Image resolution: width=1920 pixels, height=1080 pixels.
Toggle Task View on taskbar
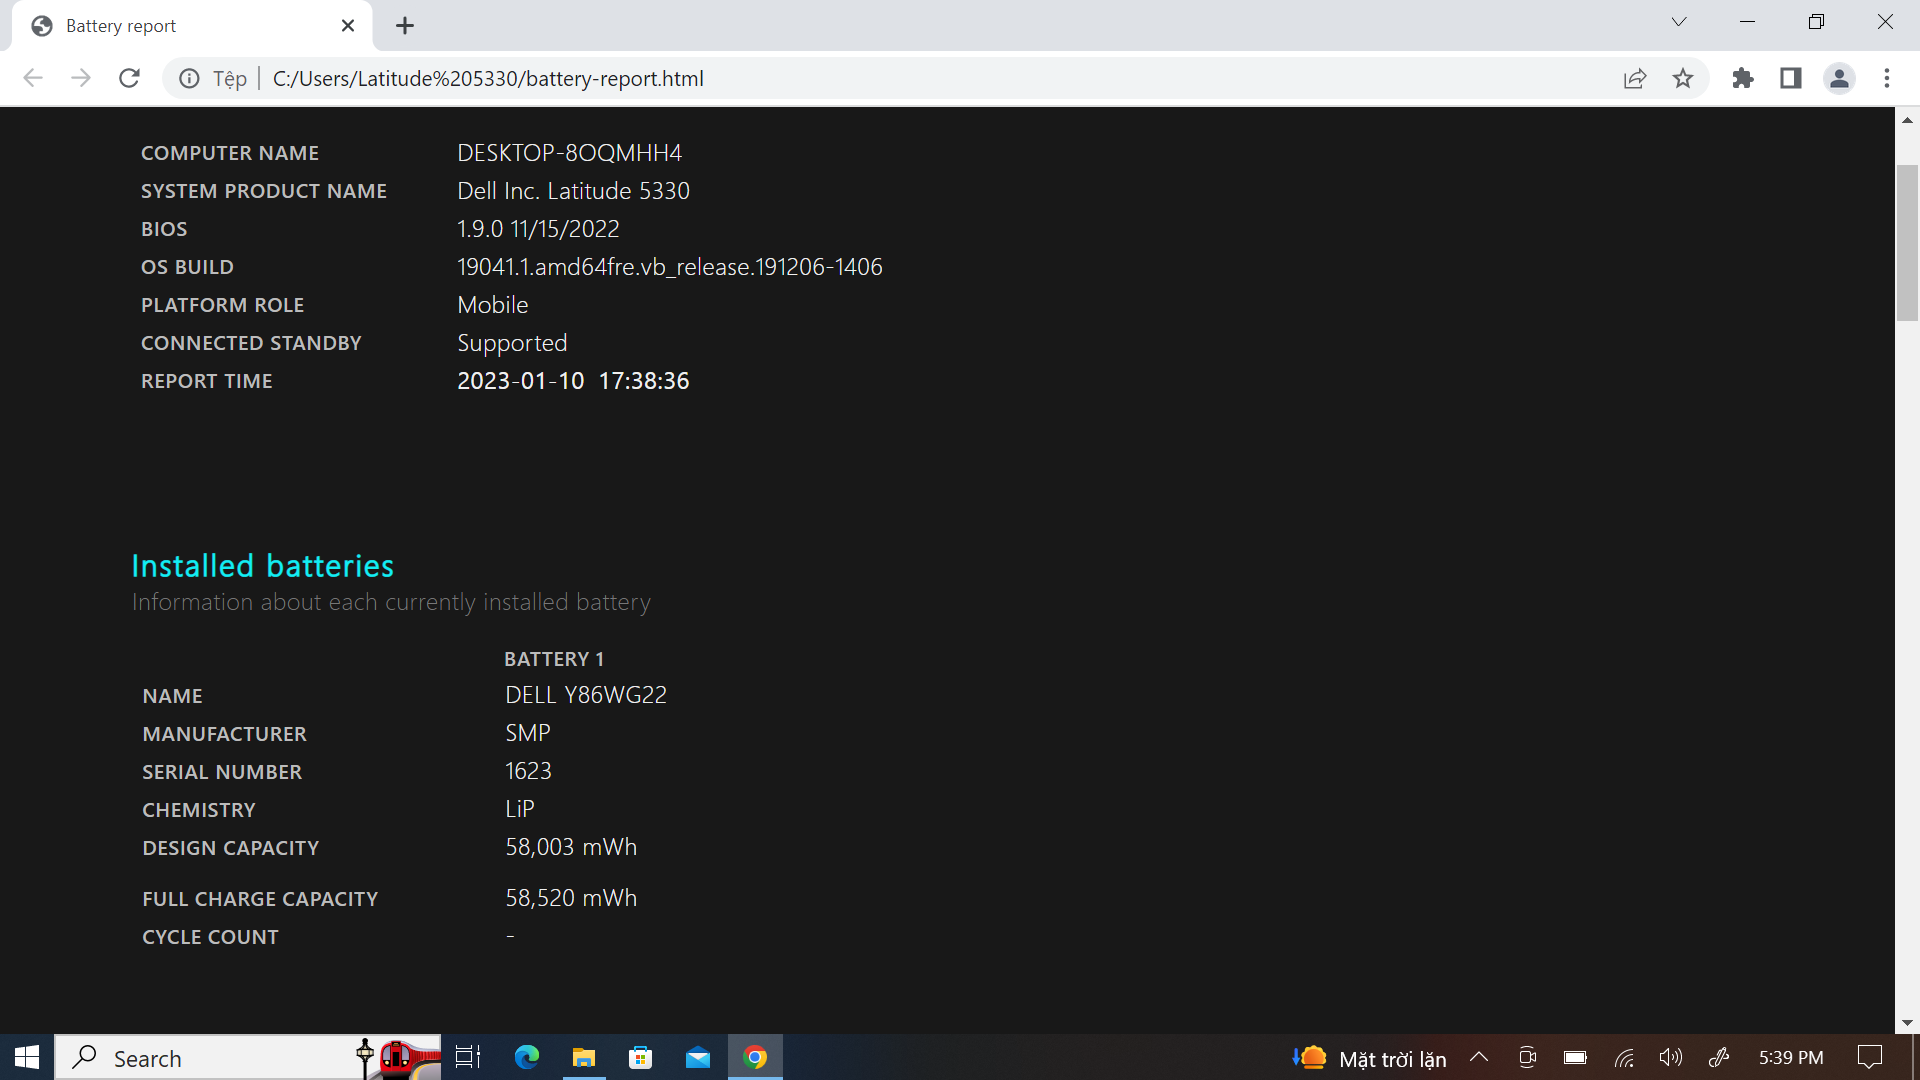468,1057
